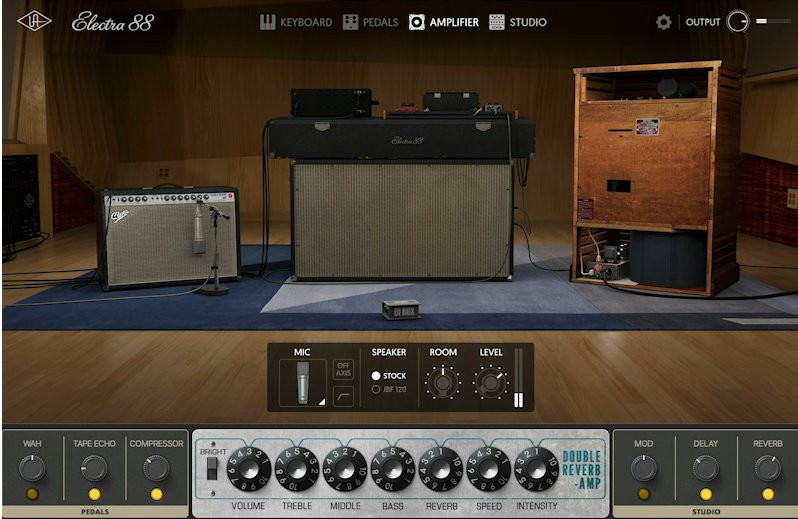Click the tremolo Speed knob
The width and height of the screenshot is (798, 519).
point(489,470)
